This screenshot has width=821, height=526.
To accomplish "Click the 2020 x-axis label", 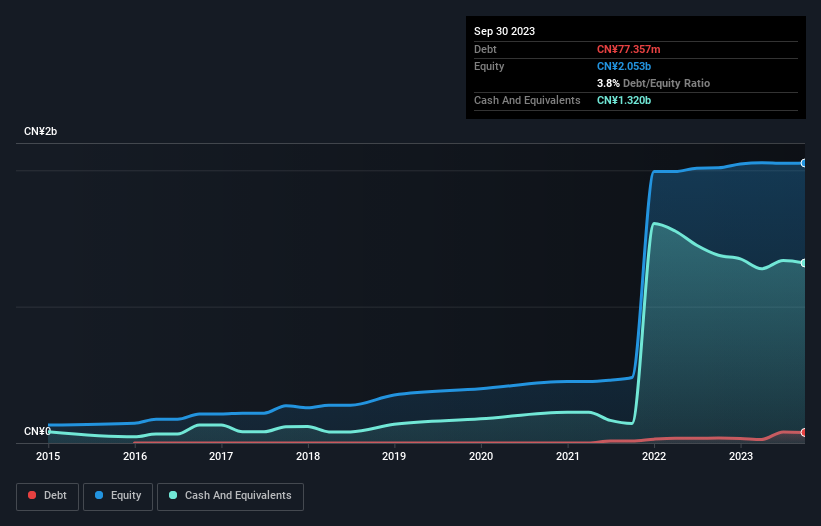I will click(481, 456).
